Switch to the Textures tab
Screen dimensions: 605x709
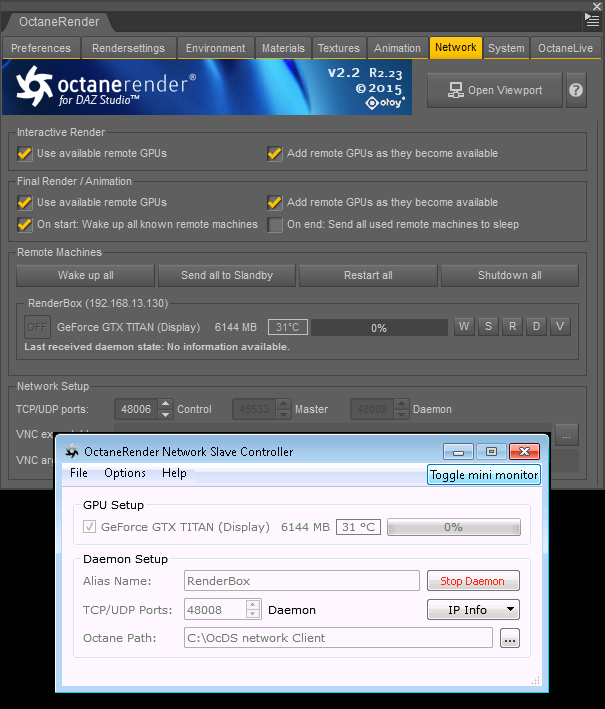pos(339,48)
